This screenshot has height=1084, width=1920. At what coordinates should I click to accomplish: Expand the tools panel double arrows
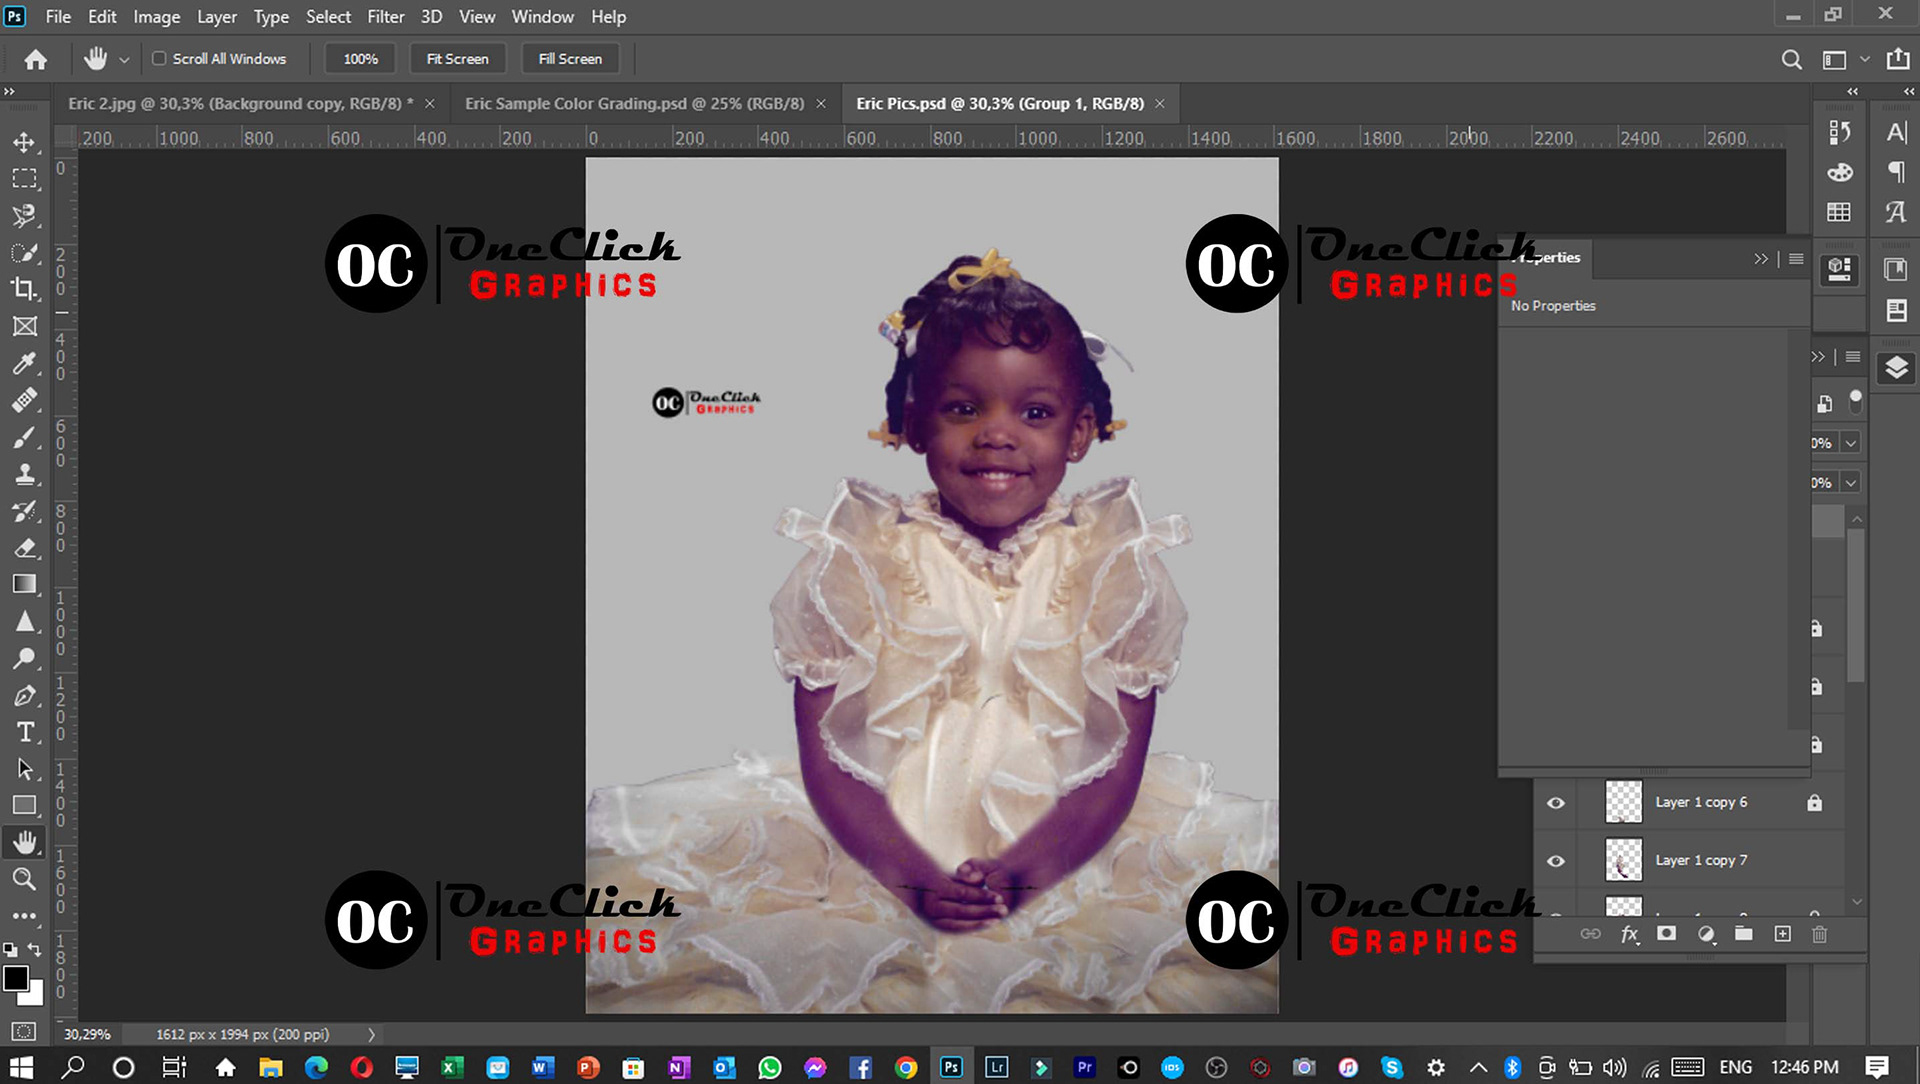(x=9, y=91)
